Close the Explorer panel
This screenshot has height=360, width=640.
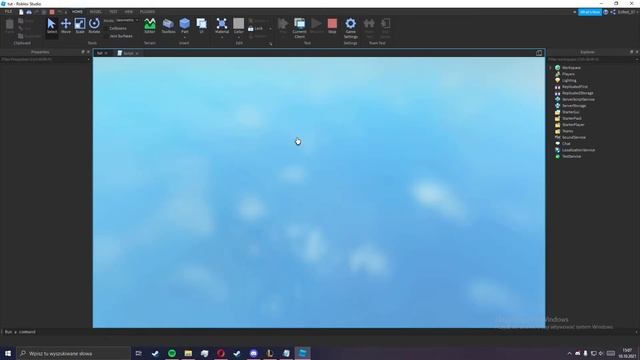(637, 52)
